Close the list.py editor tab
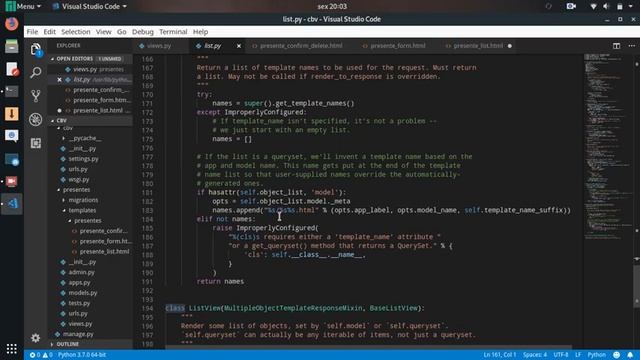Screen dimensions: 640x360 coord(239,46)
